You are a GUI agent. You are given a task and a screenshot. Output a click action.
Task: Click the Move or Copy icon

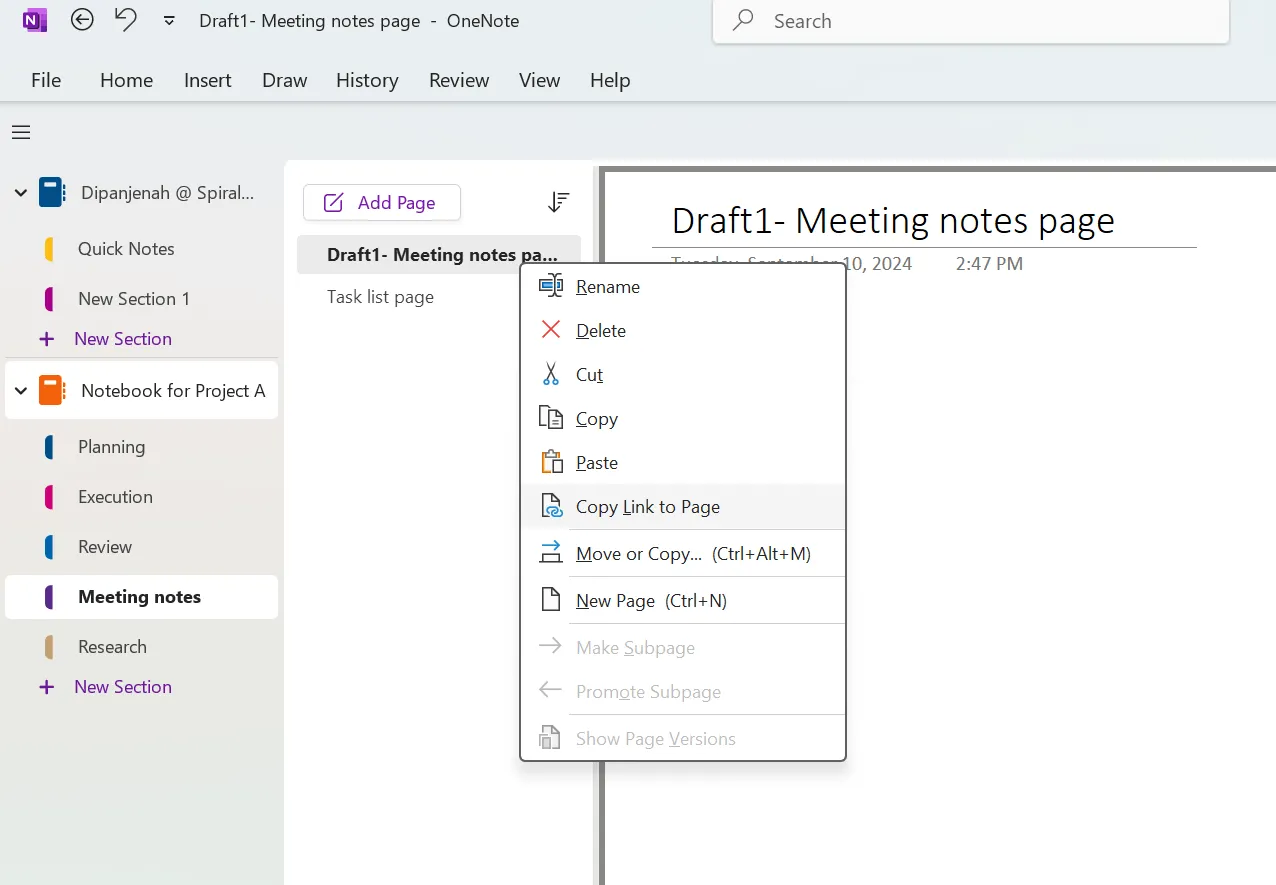(x=551, y=552)
